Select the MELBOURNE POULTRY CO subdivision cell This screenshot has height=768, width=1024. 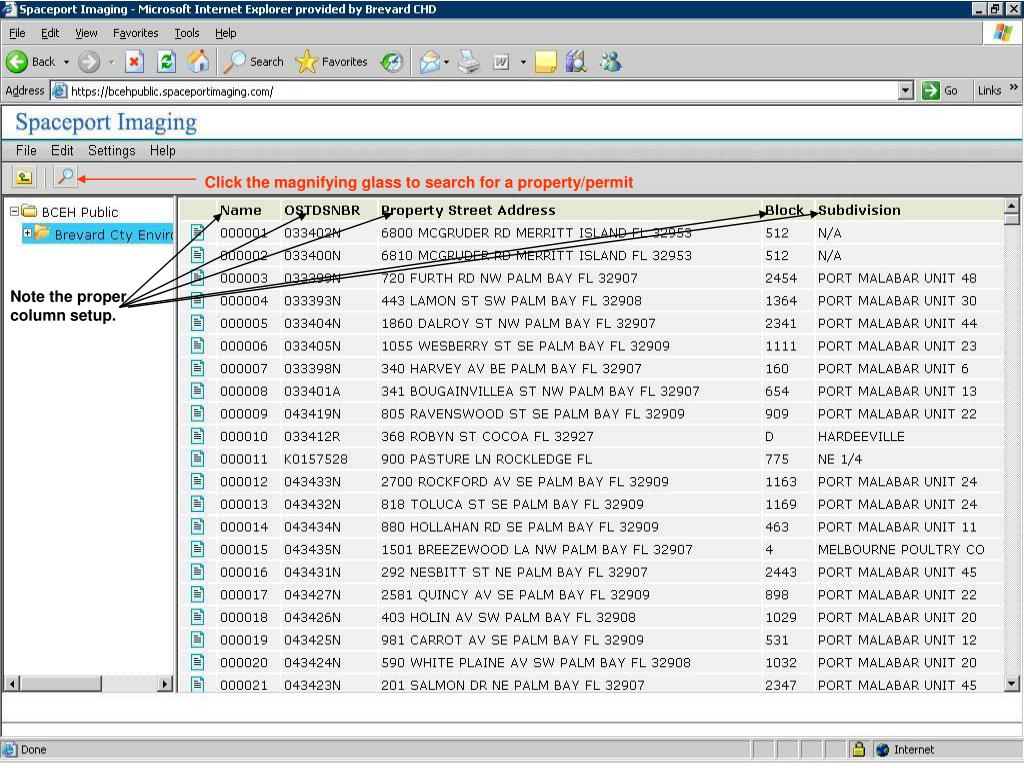[x=901, y=549]
